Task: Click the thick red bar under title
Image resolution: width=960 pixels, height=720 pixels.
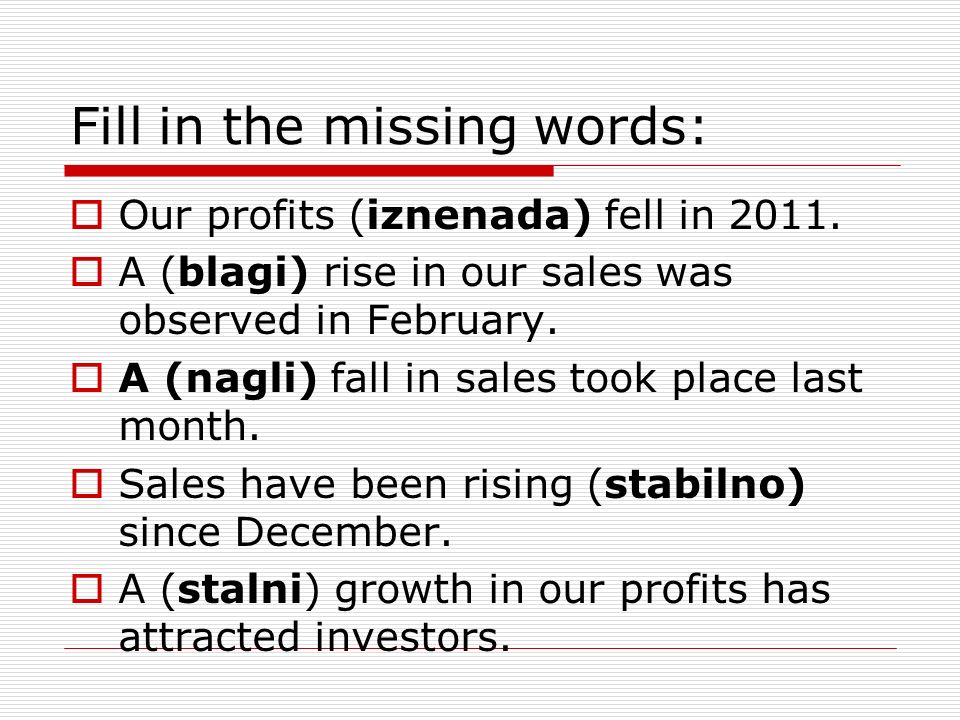Action: coord(309,171)
